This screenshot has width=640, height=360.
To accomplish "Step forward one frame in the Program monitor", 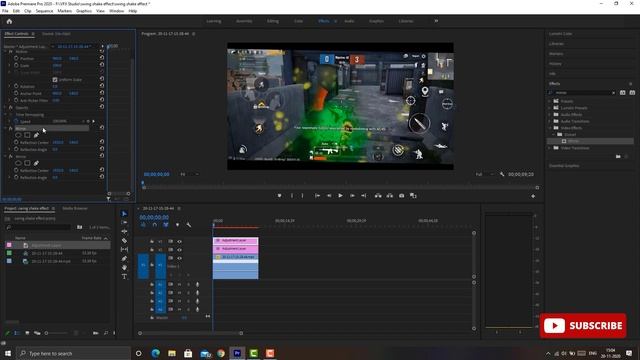I will pos(352,196).
